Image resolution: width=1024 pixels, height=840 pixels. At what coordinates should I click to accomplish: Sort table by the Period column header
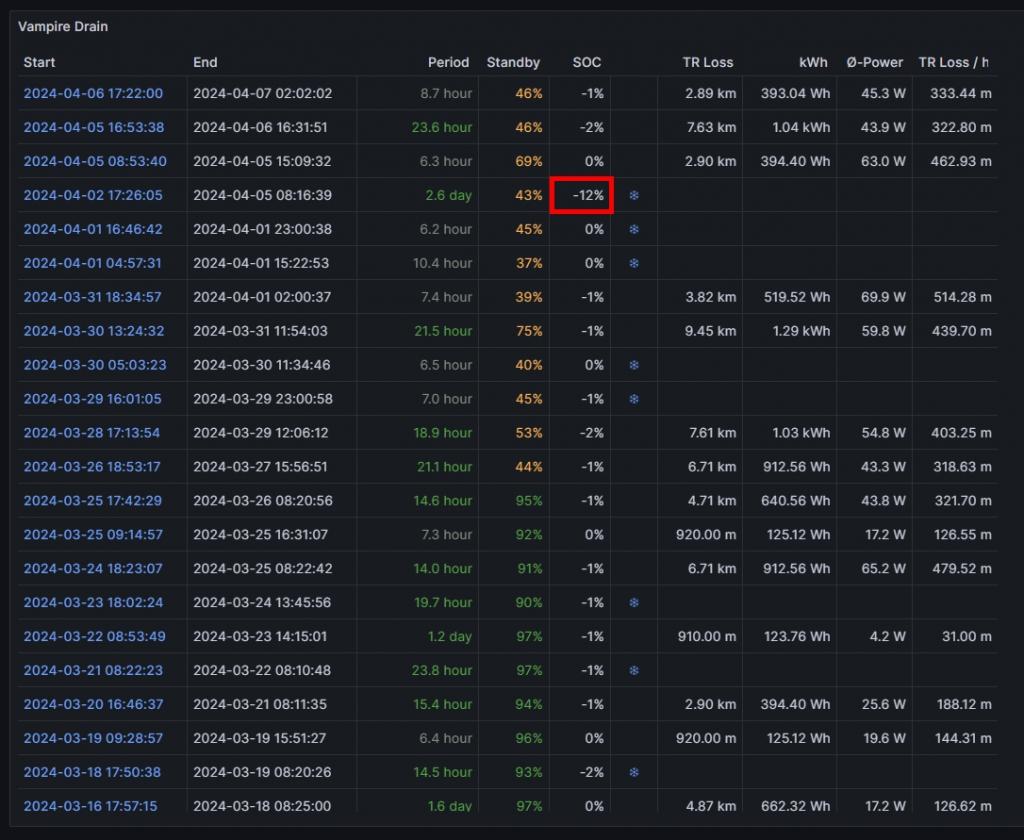(x=448, y=62)
